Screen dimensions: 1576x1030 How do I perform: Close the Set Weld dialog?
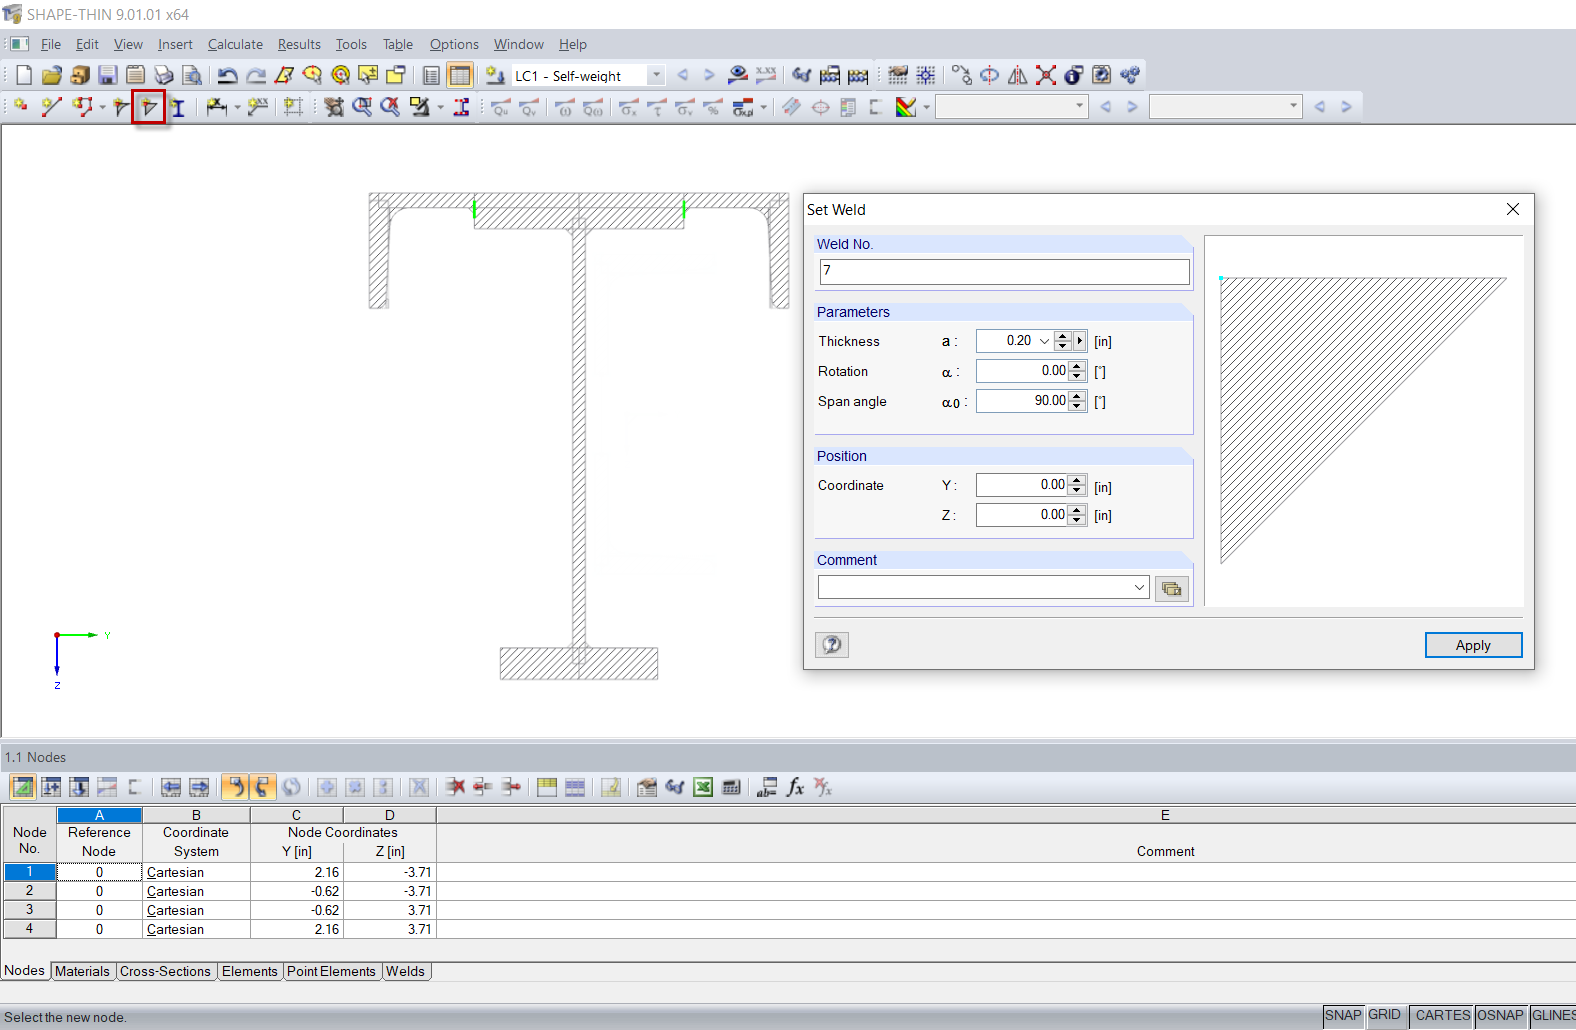pos(1513,209)
